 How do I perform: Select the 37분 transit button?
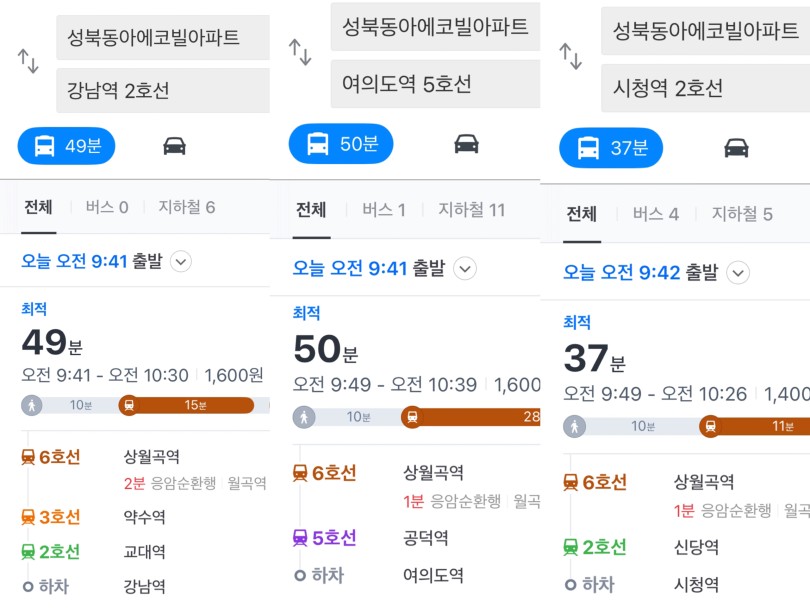coord(611,148)
